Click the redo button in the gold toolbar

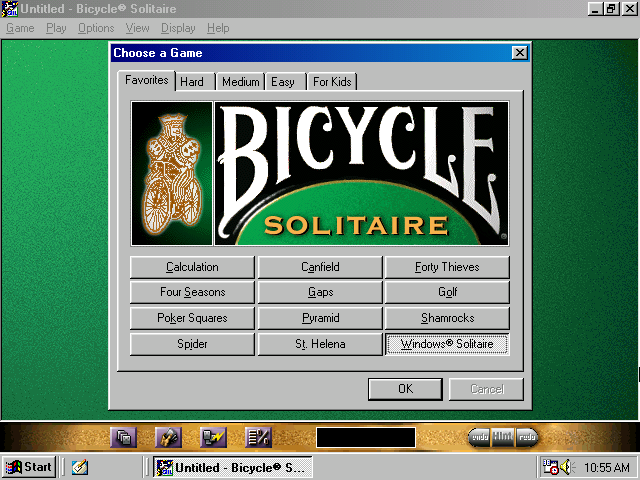[527, 437]
